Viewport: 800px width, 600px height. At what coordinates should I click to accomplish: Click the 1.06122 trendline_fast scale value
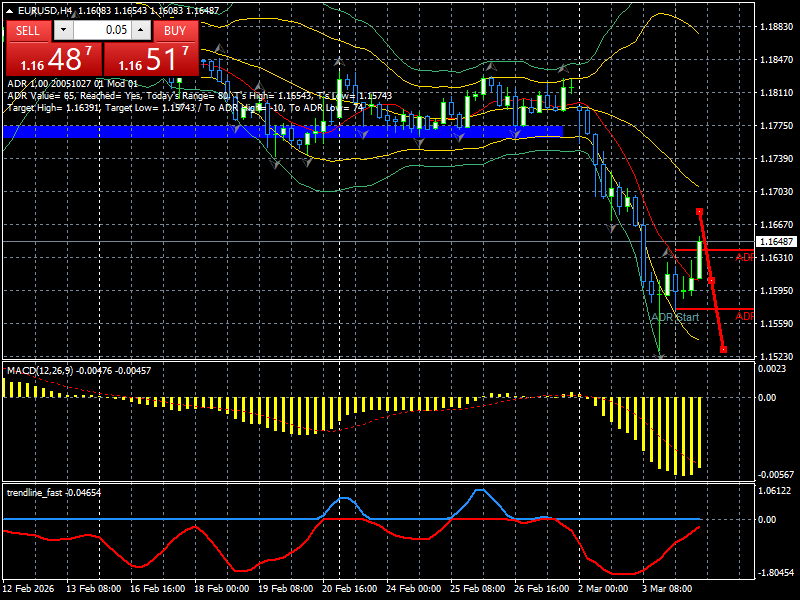775,490
